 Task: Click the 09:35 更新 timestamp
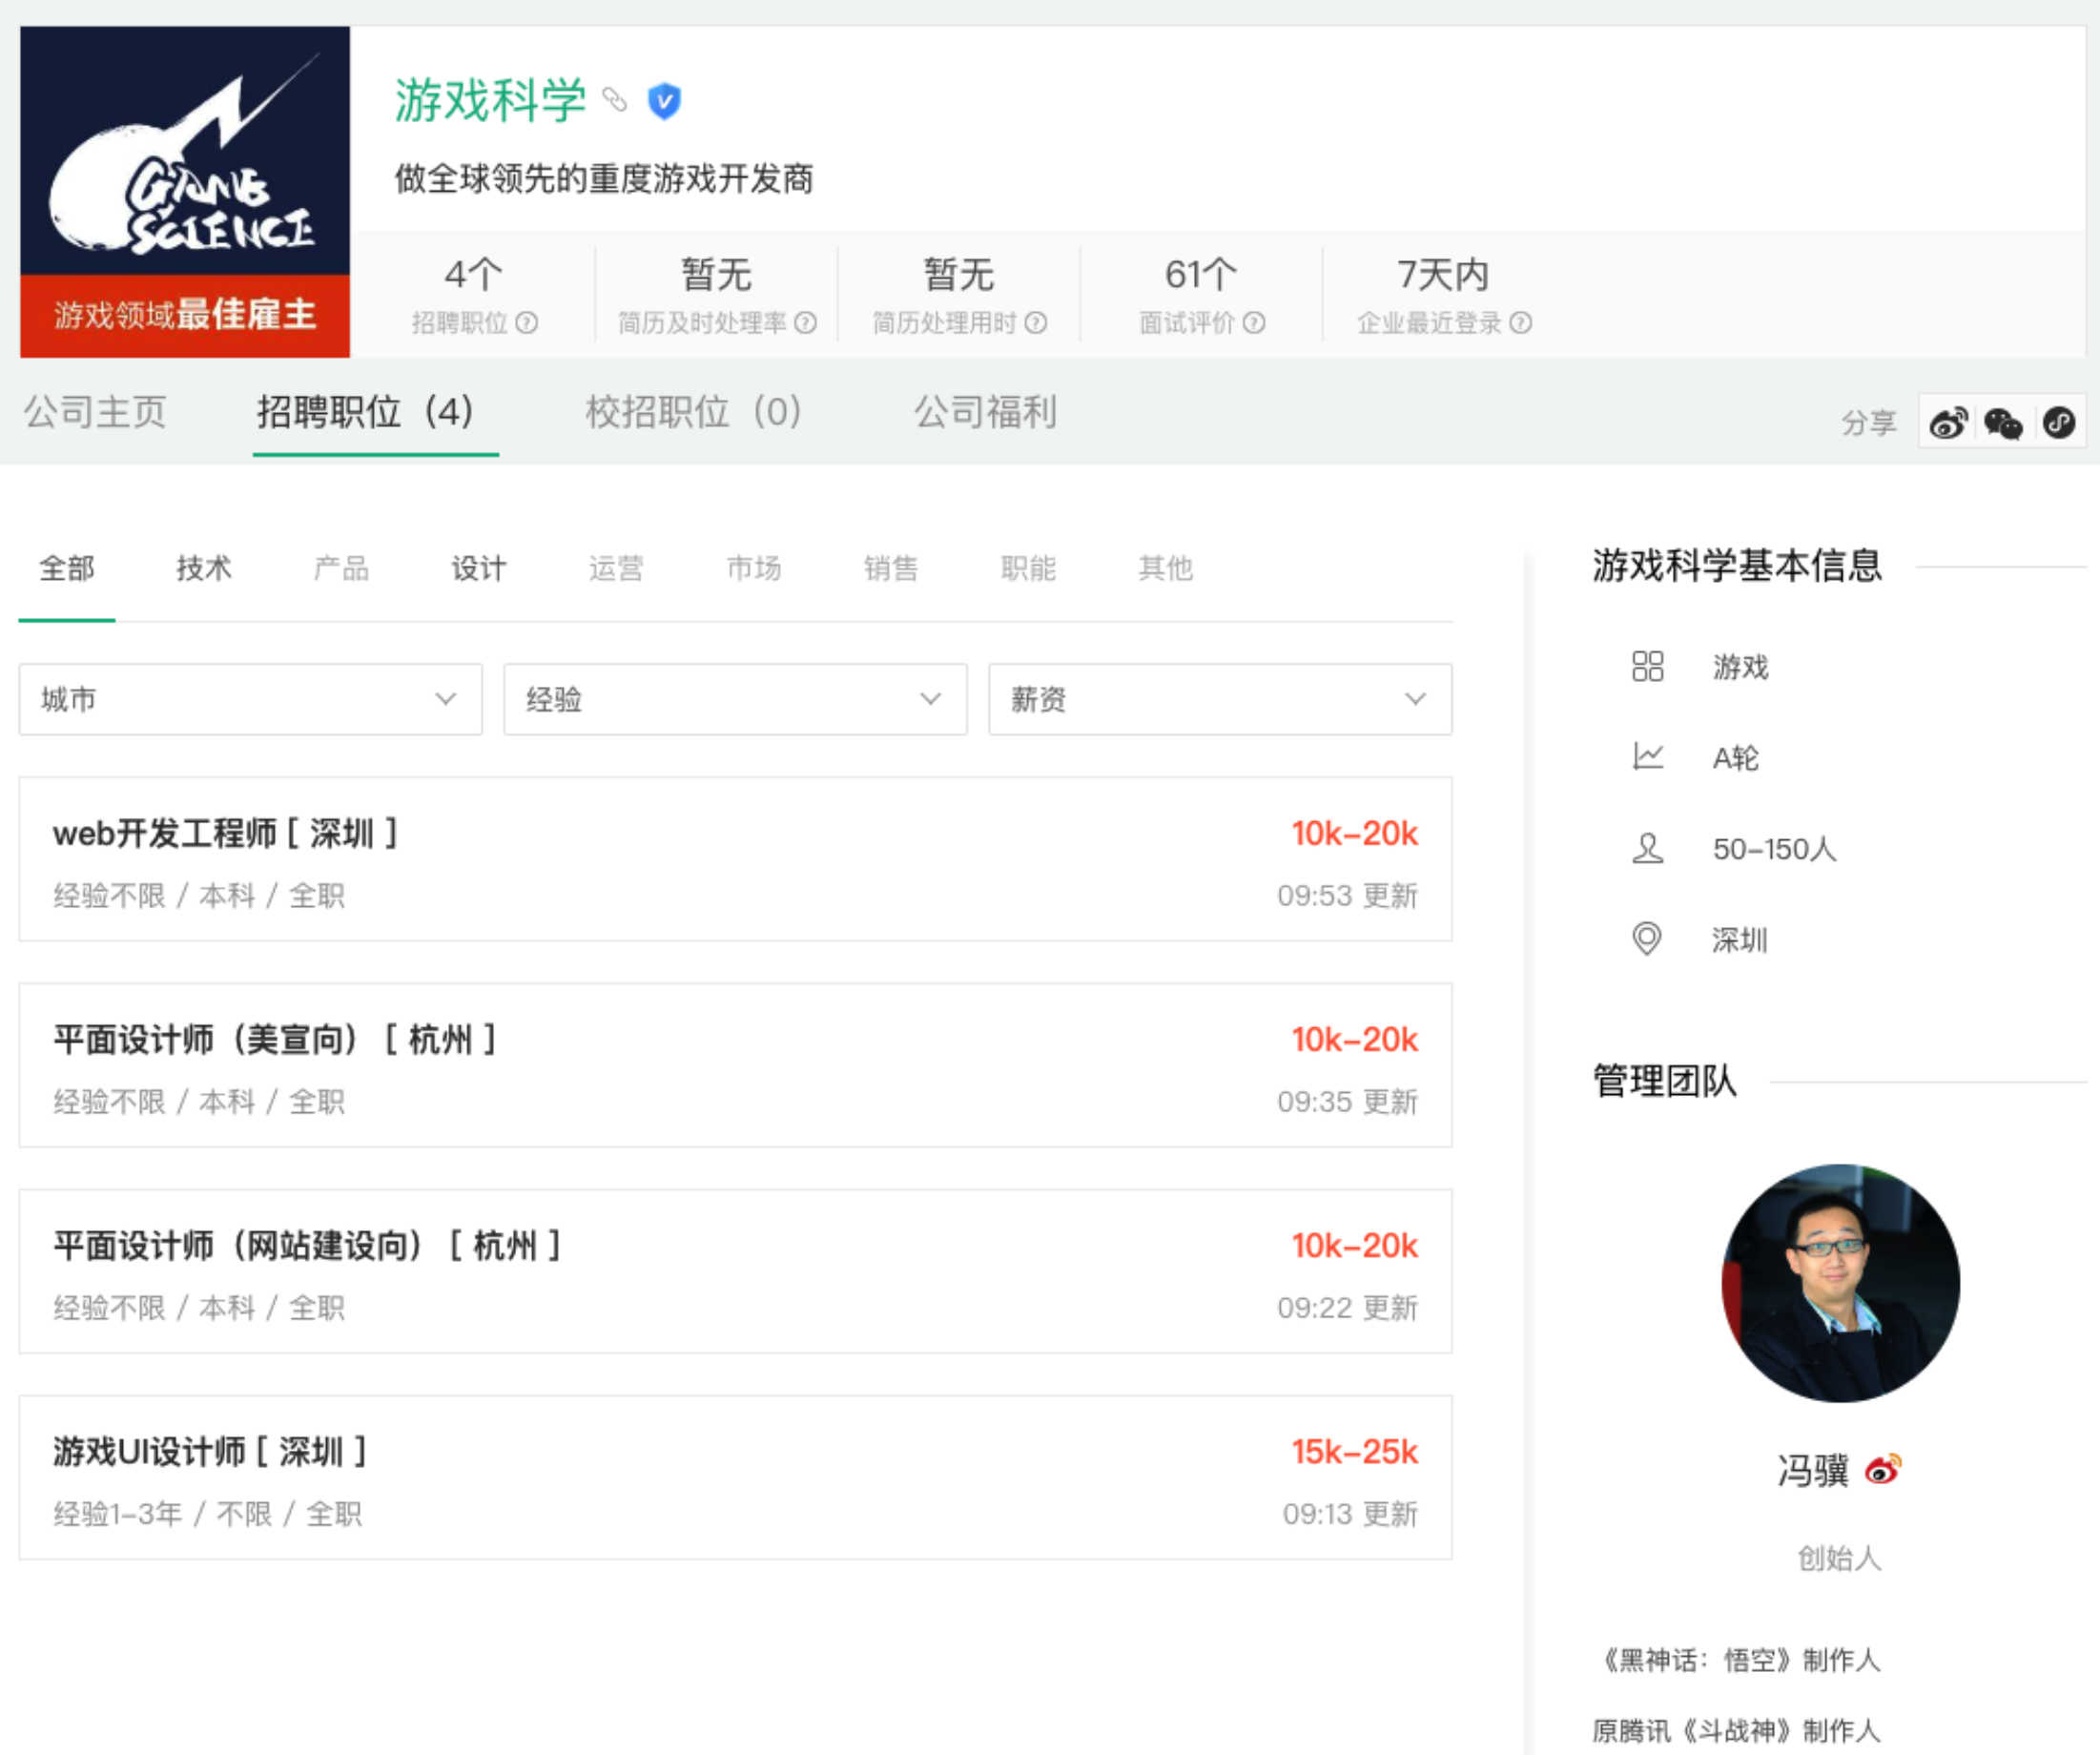point(1347,1101)
